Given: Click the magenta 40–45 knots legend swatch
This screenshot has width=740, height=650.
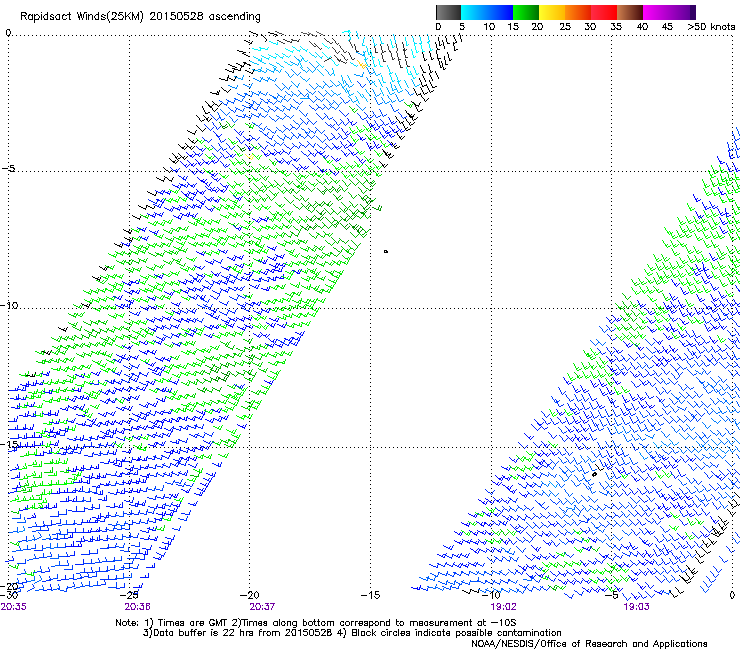Looking at the screenshot, I should pyautogui.click(x=656, y=12).
